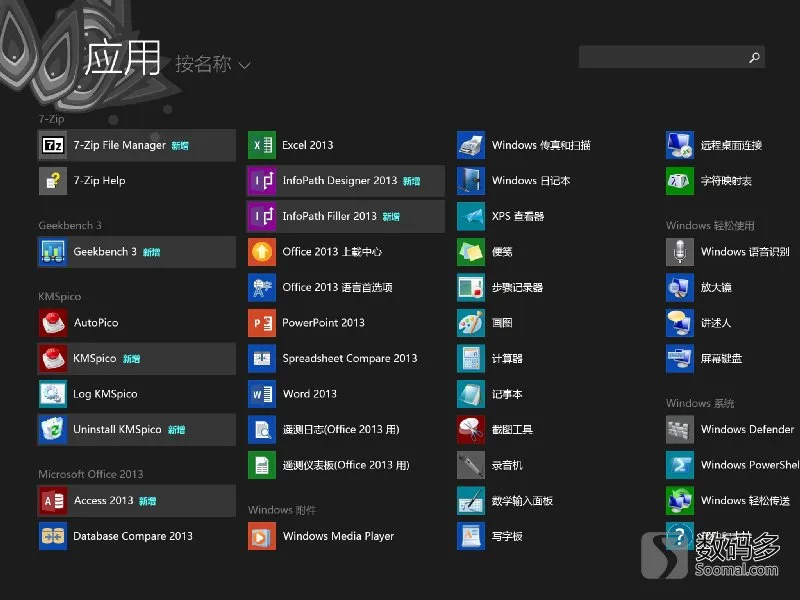
Task: Open the Windows Defender icon
Action: click(x=680, y=429)
